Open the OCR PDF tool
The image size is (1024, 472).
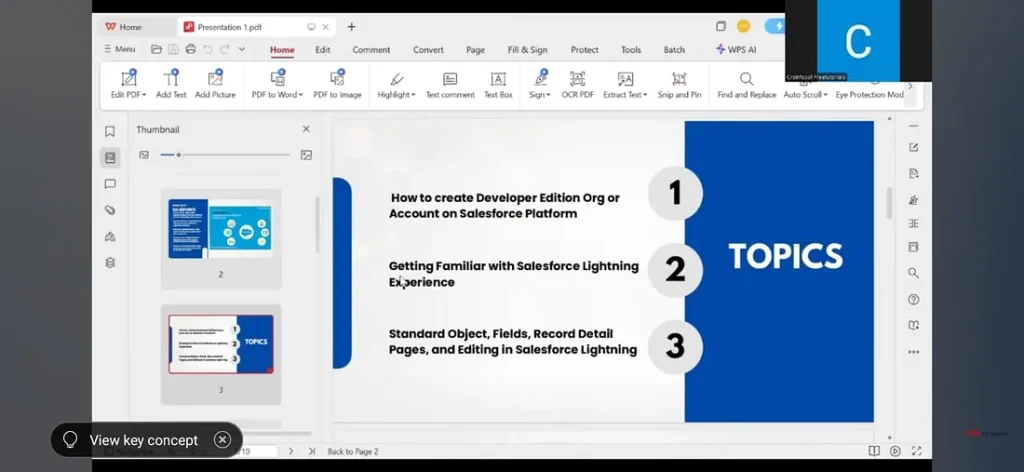(x=577, y=79)
